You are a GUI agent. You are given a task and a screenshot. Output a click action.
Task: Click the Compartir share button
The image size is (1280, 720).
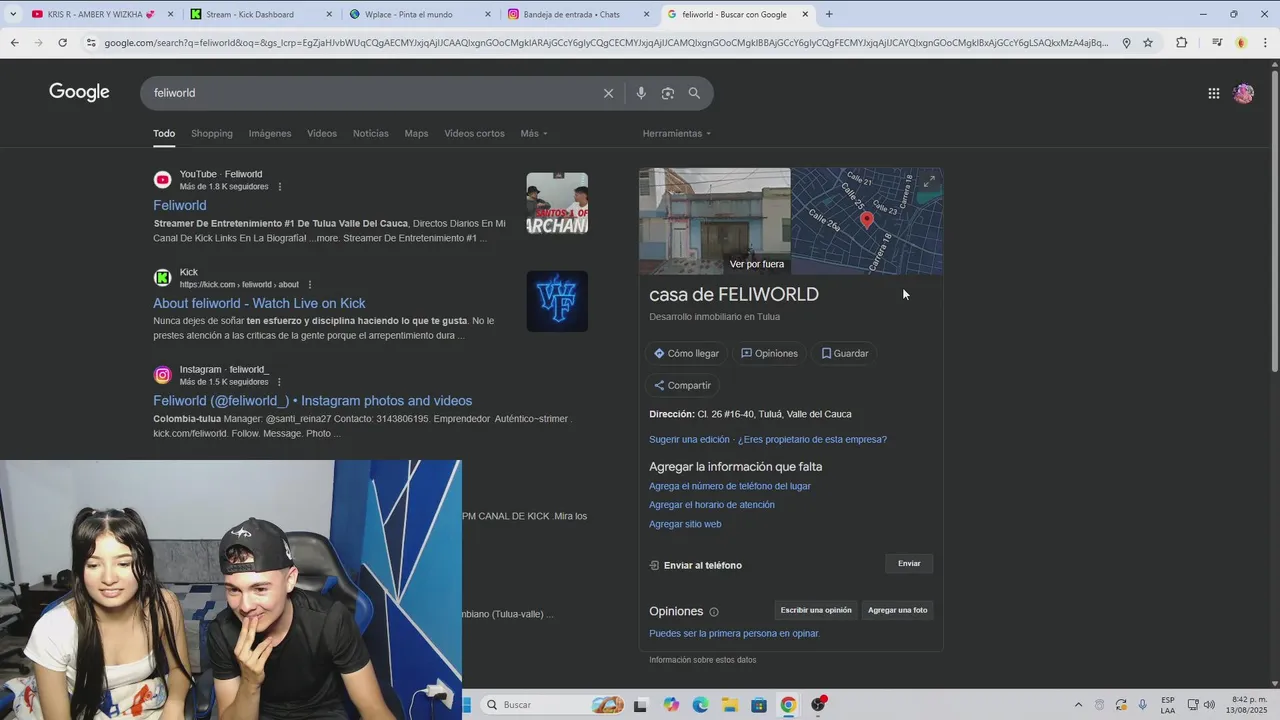coord(683,385)
